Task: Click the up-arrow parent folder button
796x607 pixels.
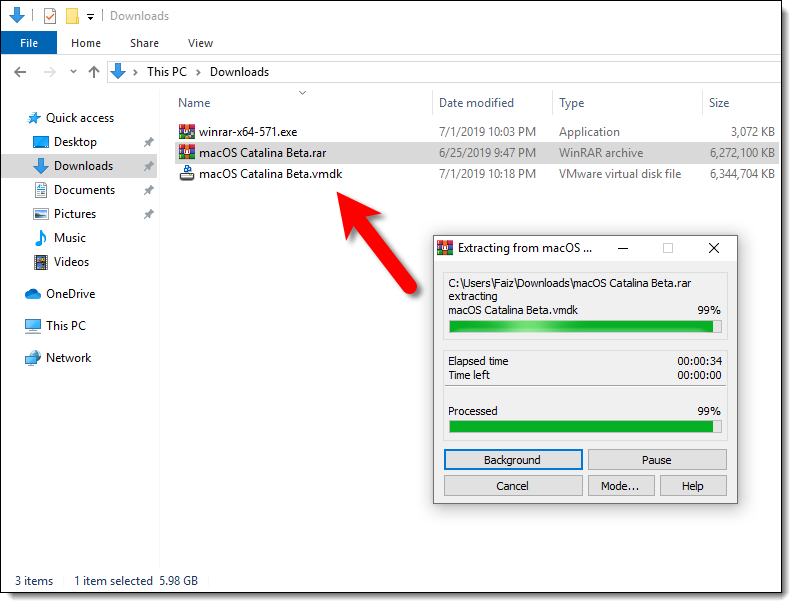Action: 94,72
